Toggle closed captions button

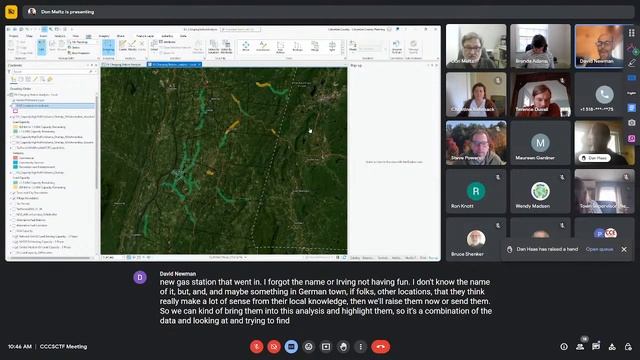(291, 347)
